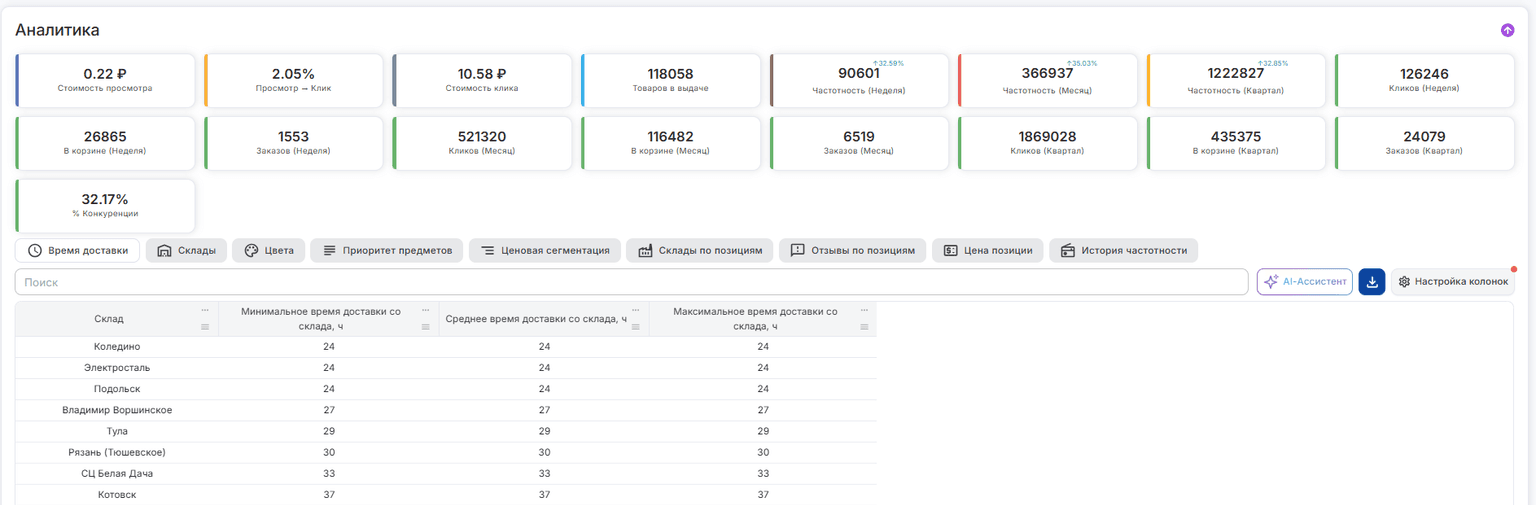Click the warehouse icon on Склады tab
Viewport: 1536px width, 505px height.
click(164, 250)
